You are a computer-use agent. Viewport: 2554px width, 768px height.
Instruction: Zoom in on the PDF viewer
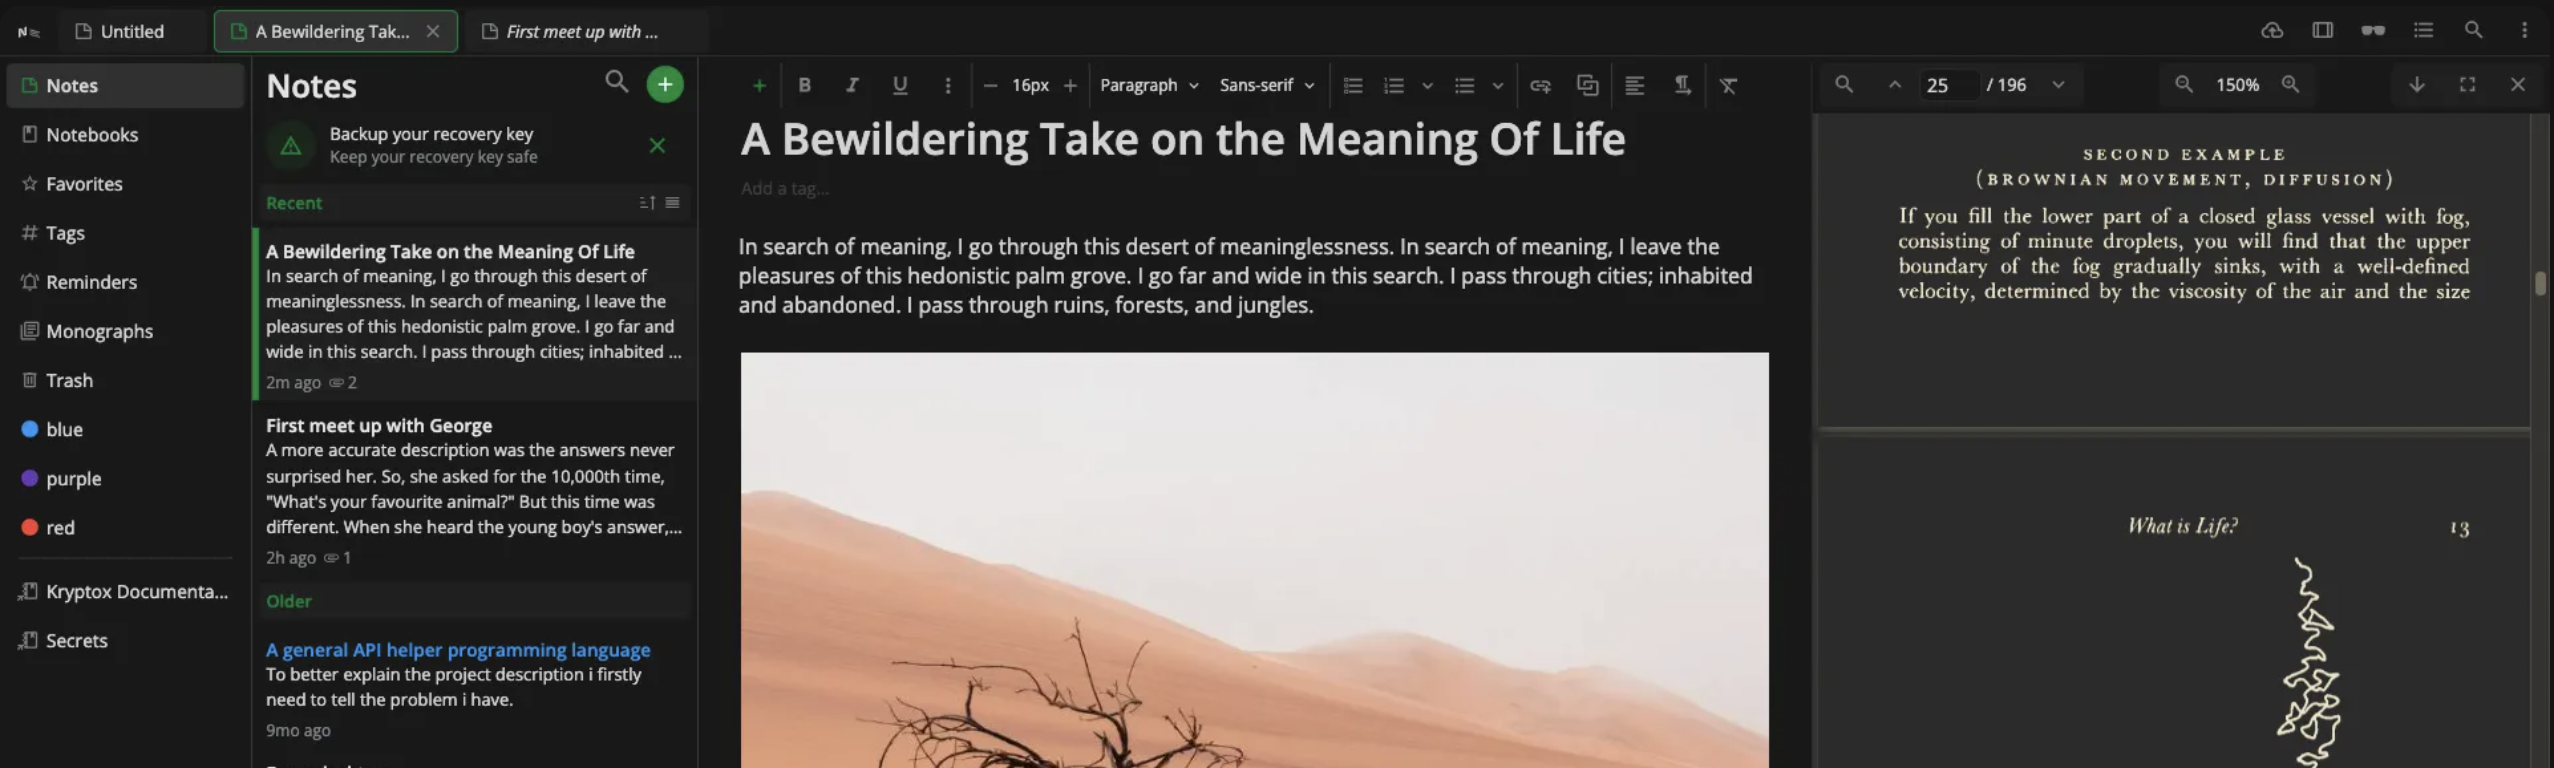[x=2290, y=85]
